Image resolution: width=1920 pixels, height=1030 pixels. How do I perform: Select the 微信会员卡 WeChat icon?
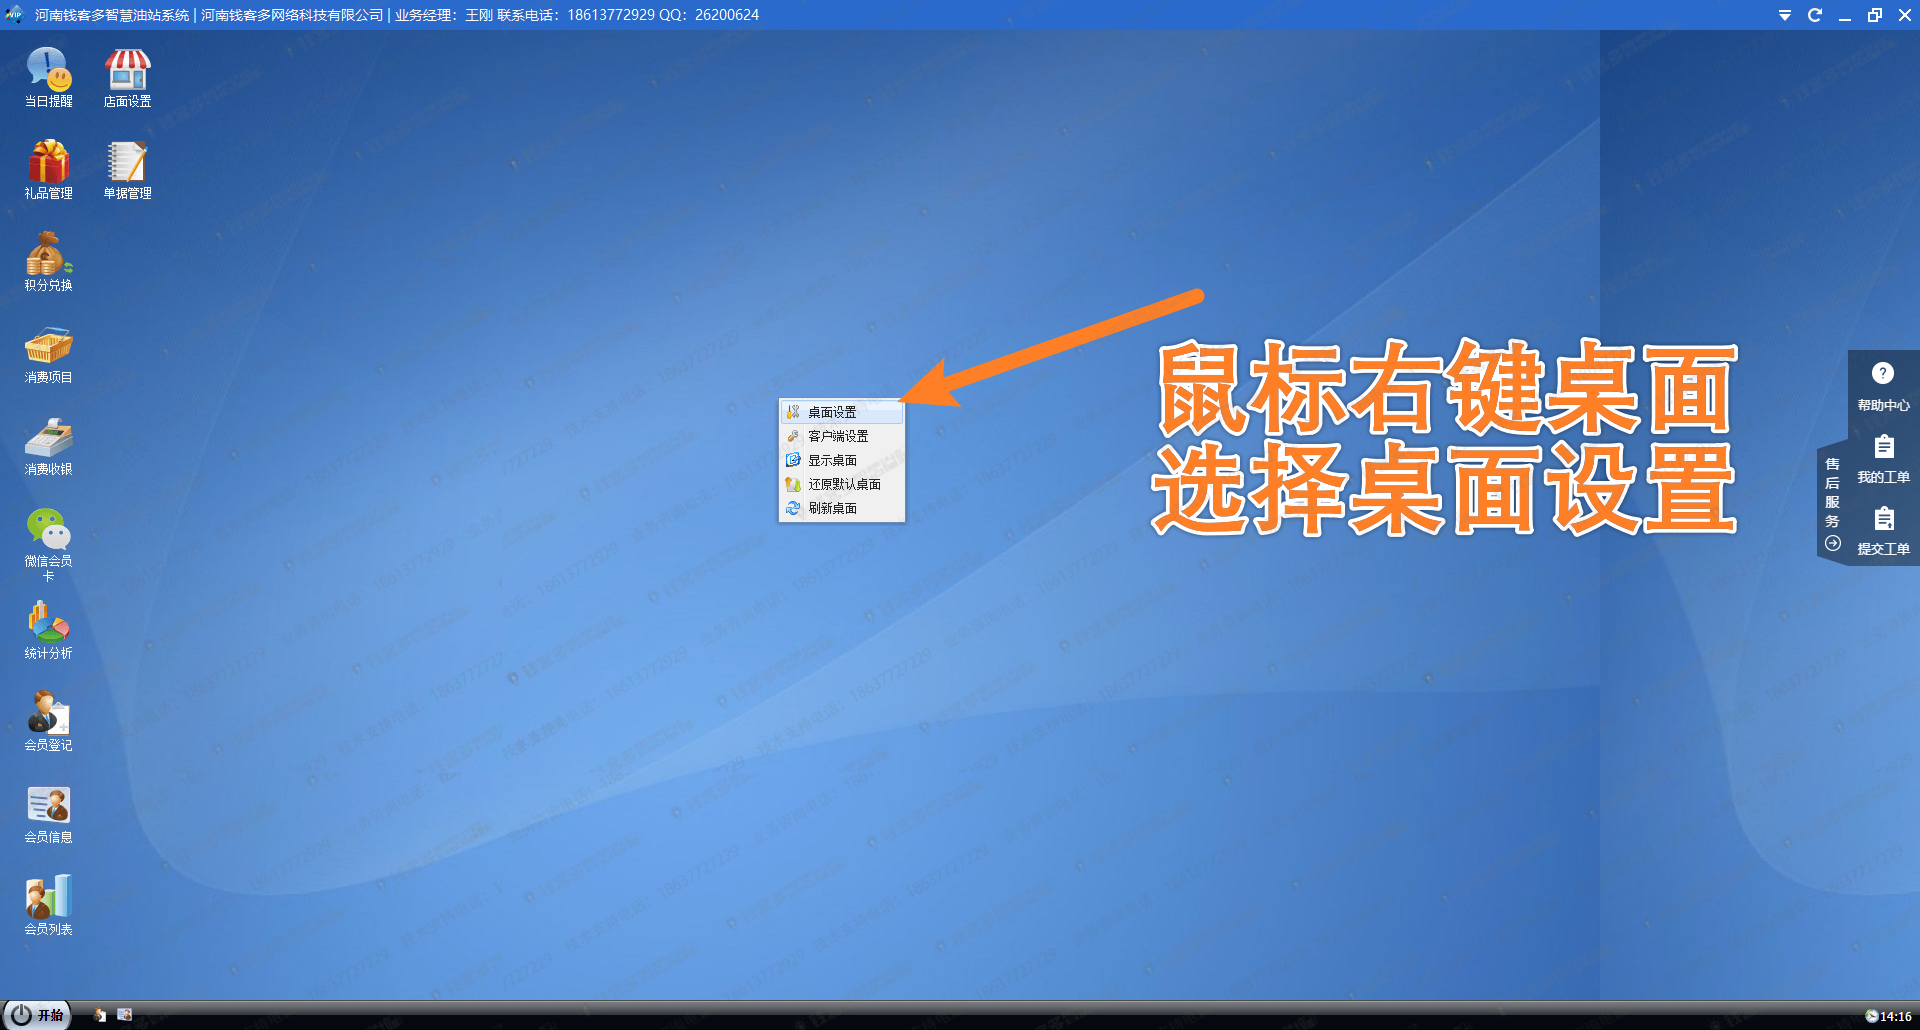[48, 544]
